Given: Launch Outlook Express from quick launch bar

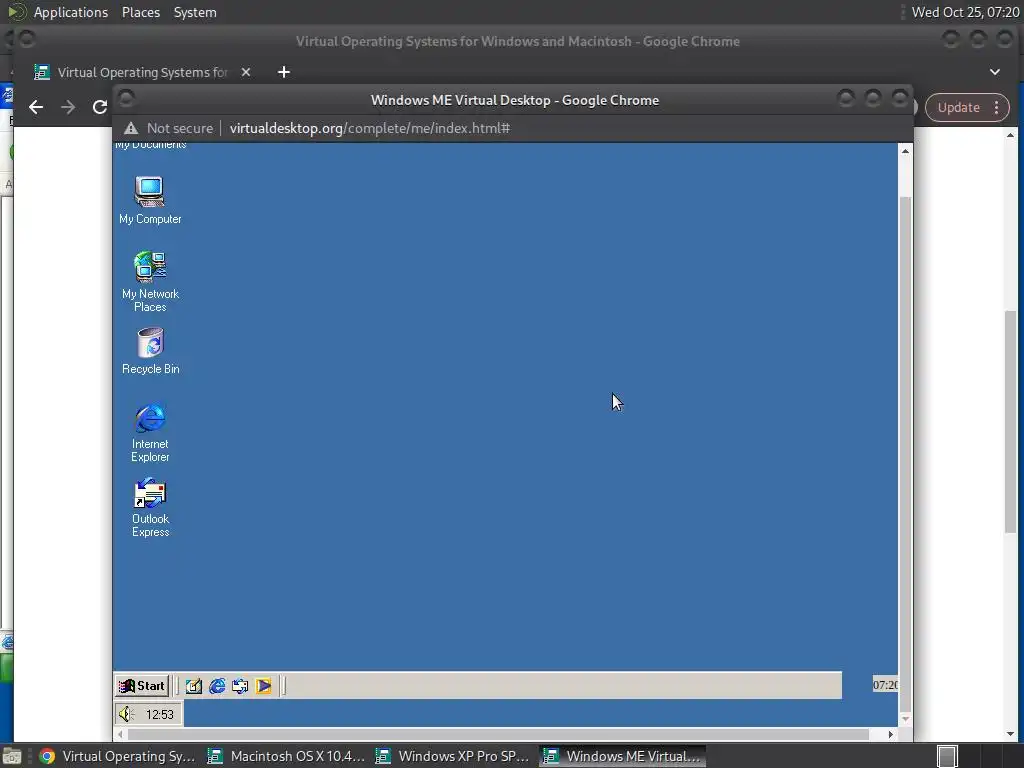Looking at the screenshot, I should [x=240, y=686].
